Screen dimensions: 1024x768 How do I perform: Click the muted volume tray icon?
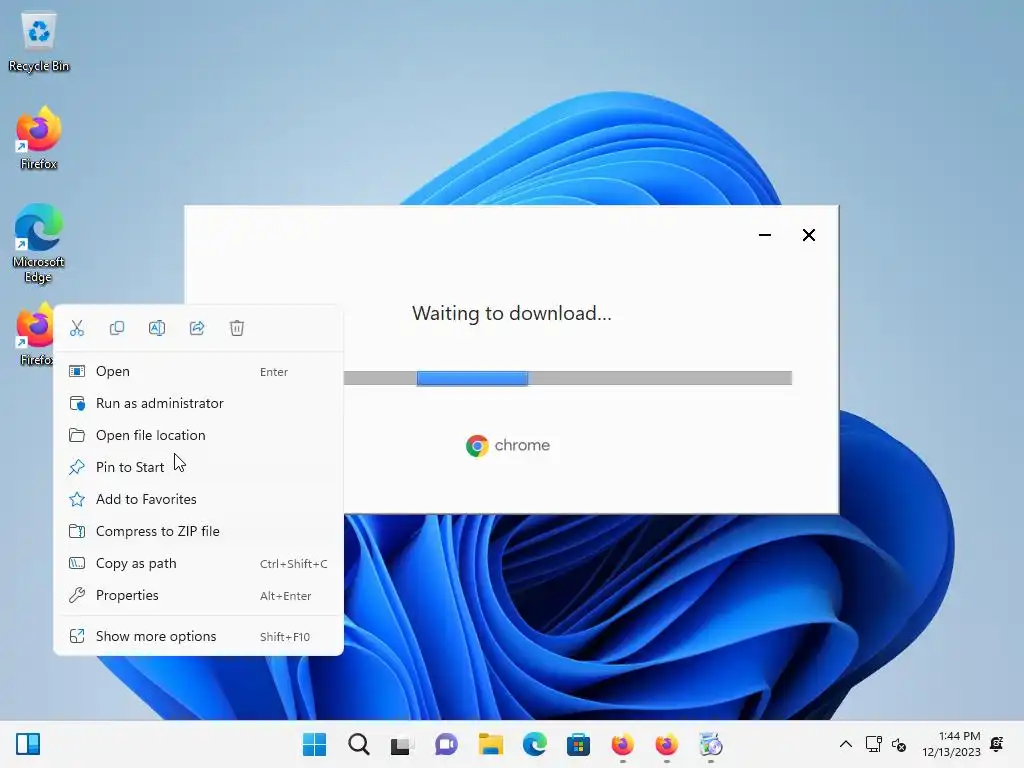899,744
